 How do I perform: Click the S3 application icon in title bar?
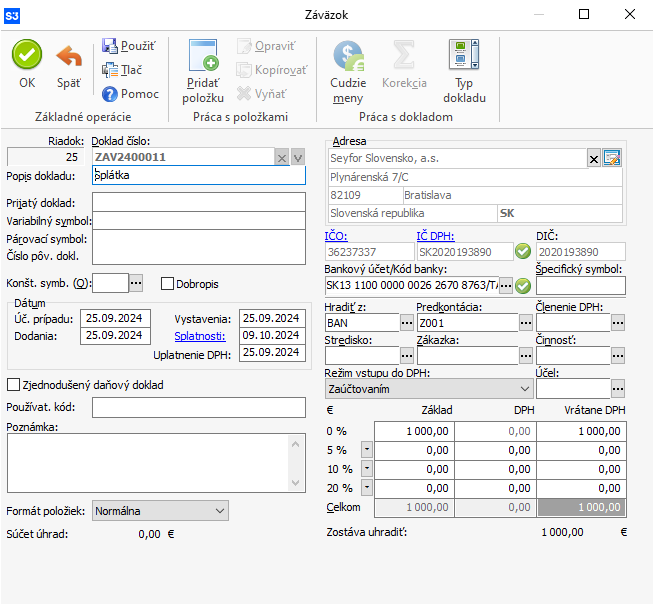12,16
